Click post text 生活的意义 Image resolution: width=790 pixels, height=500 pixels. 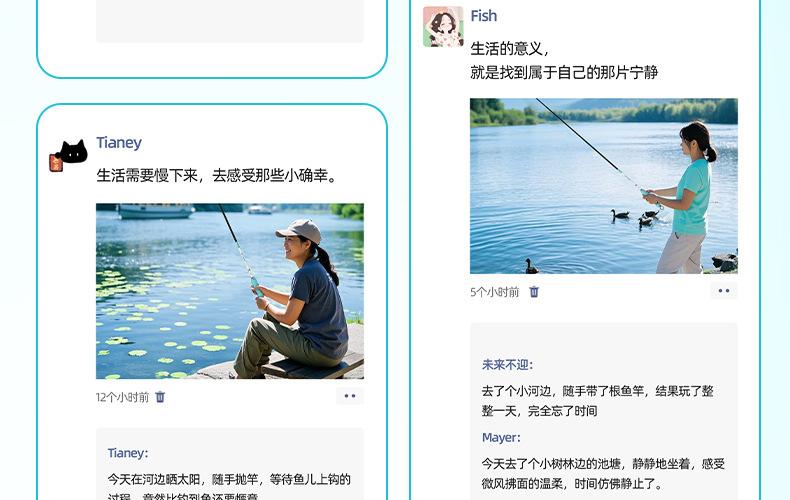(x=506, y=49)
